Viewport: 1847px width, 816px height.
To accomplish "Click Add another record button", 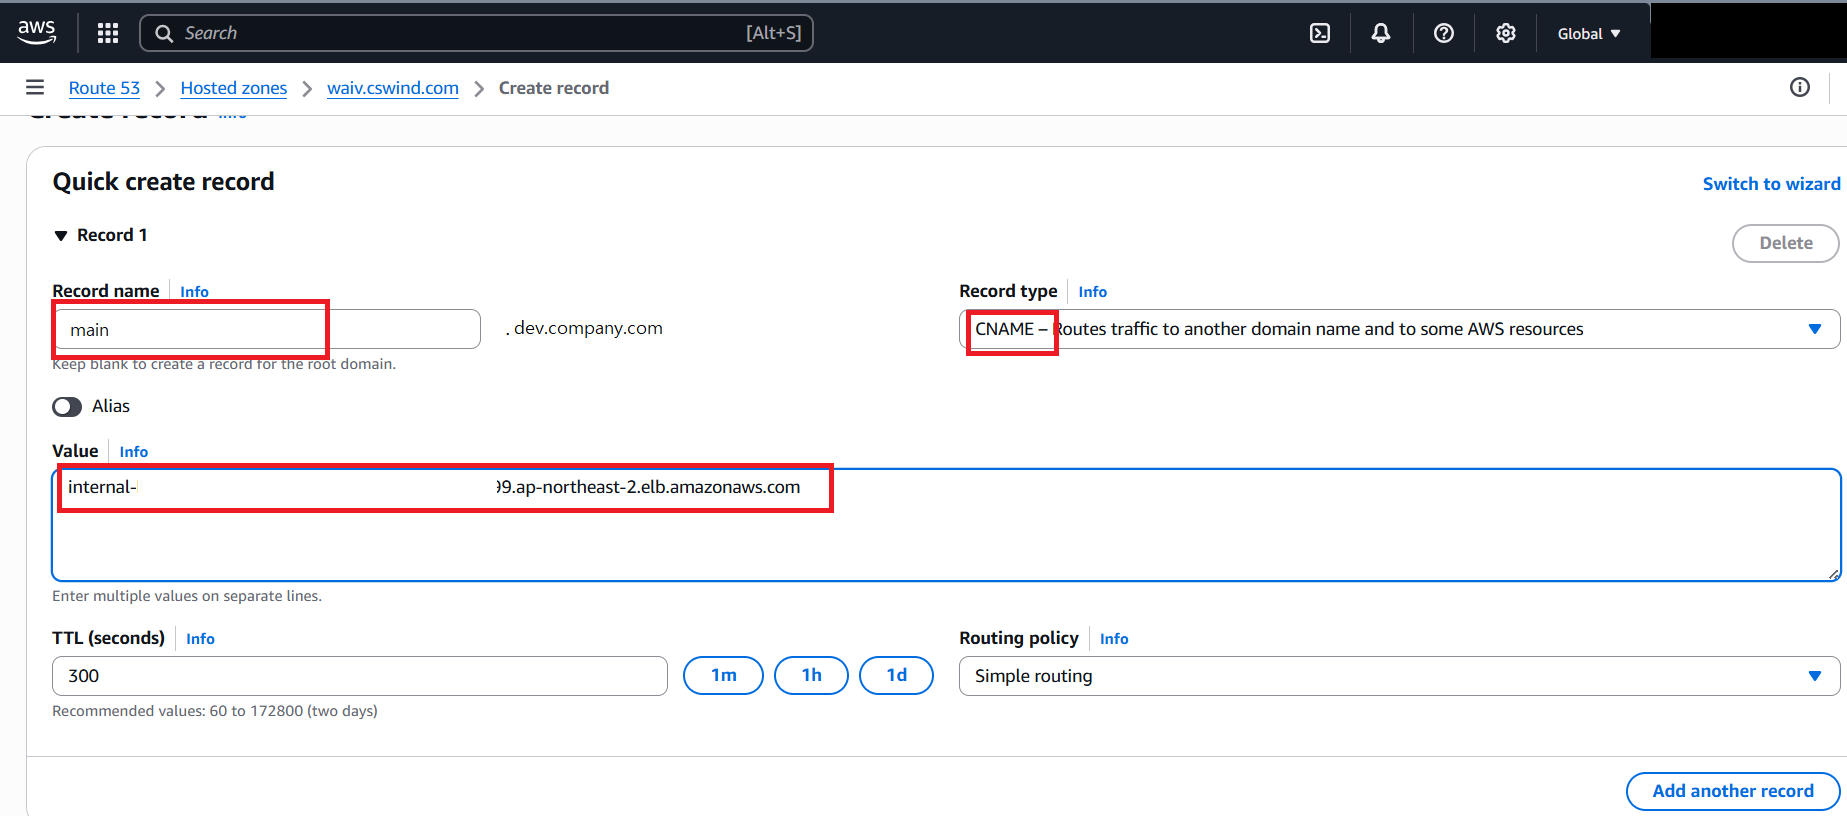I will coord(1732,791).
